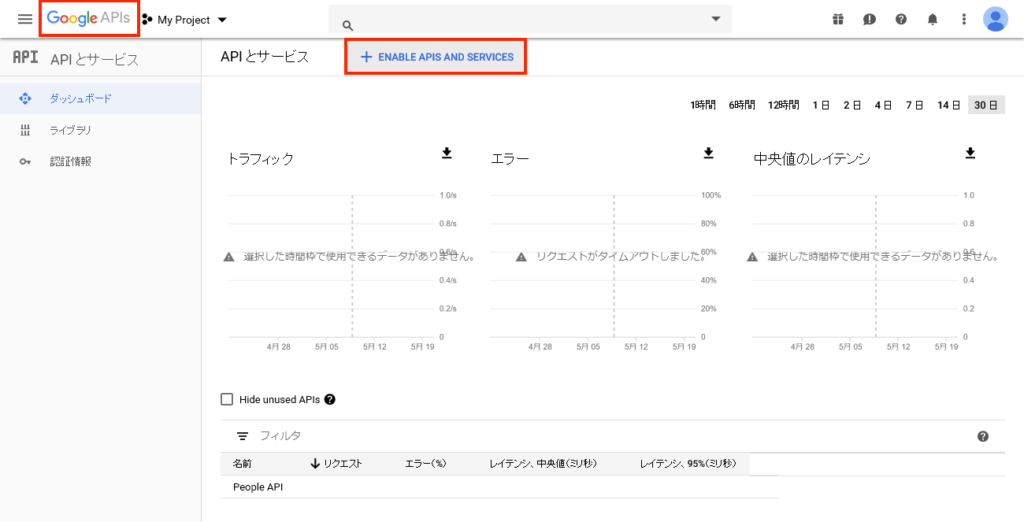Download the エラー chart data
Screen dimensions: 1024x522
click(x=708, y=153)
